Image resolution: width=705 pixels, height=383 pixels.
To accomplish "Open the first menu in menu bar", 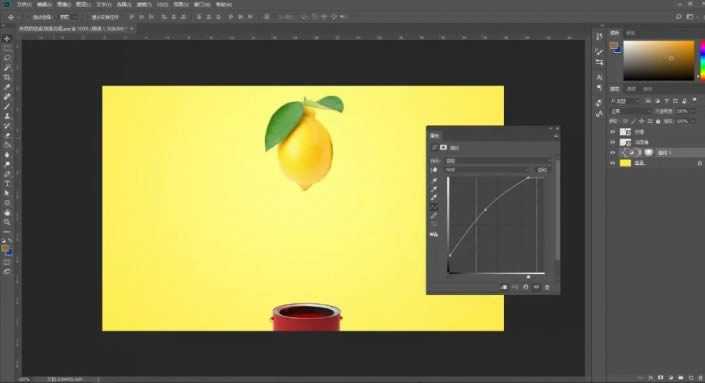I will 24,4.
